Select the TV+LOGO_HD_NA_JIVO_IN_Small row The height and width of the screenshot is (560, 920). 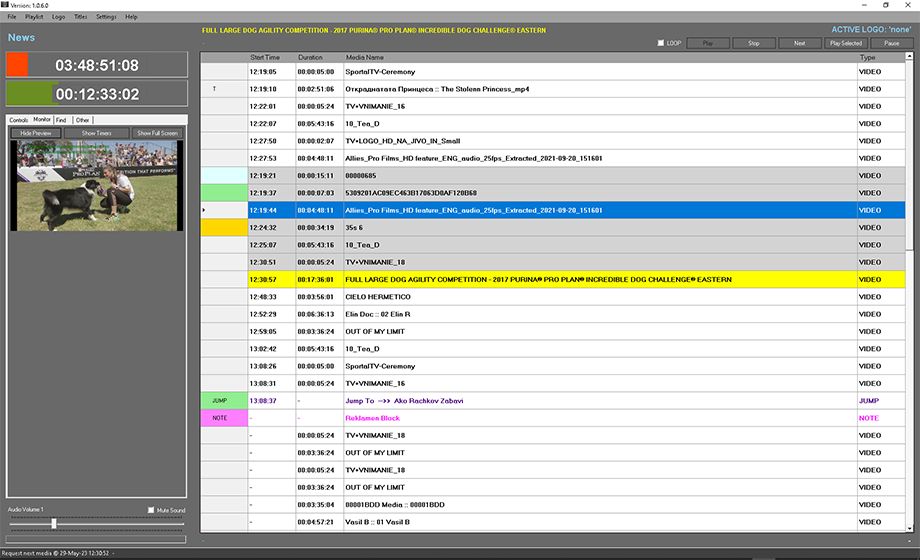click(553, 141)
